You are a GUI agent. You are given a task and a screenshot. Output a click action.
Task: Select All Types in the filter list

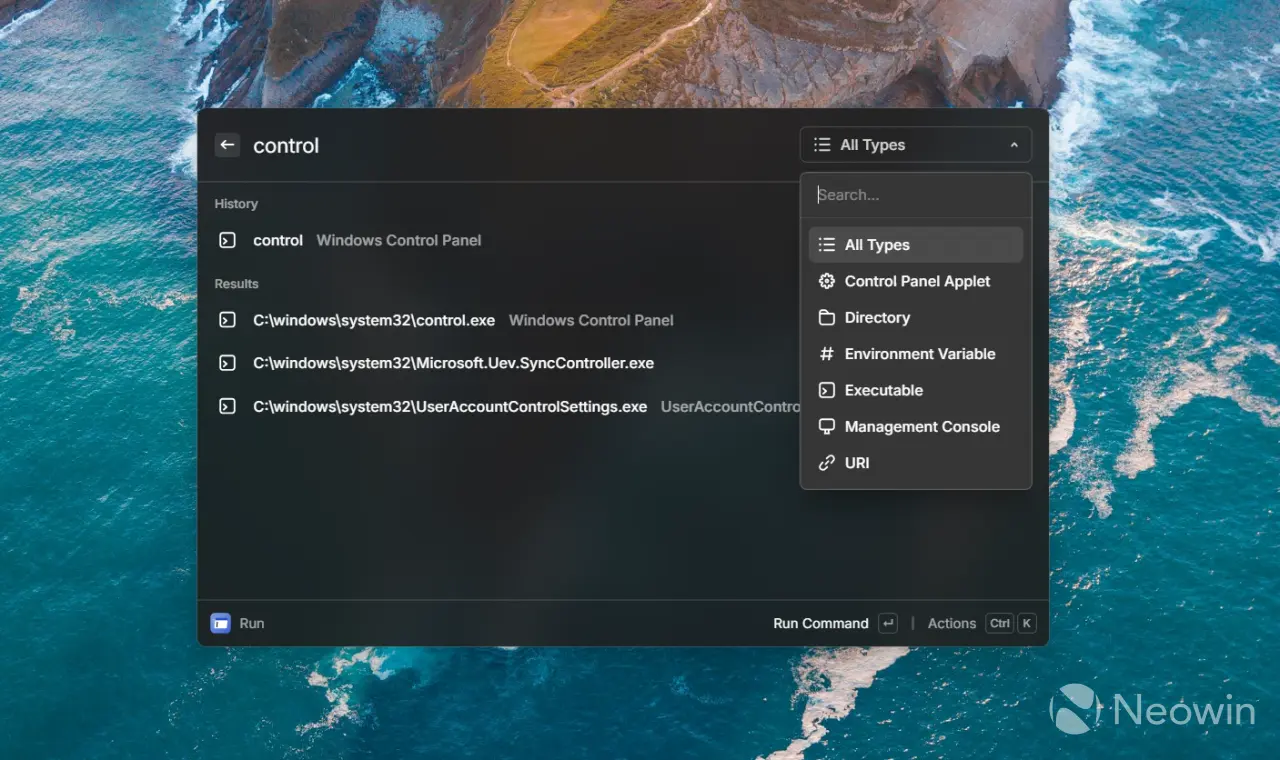(x=915, y=245)
